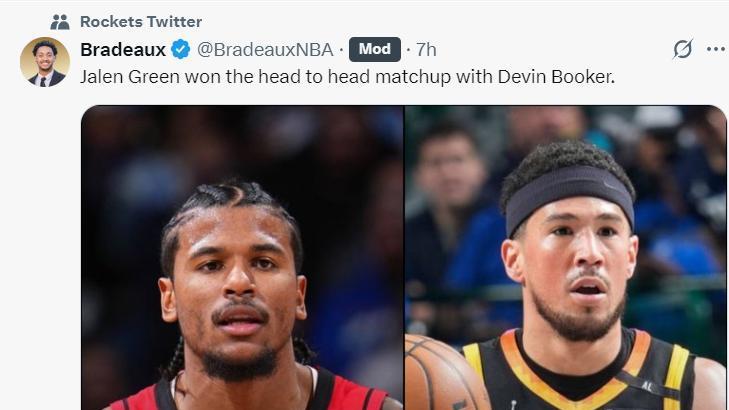
Task: Click the Mod badge label
Action: [375, 49]
